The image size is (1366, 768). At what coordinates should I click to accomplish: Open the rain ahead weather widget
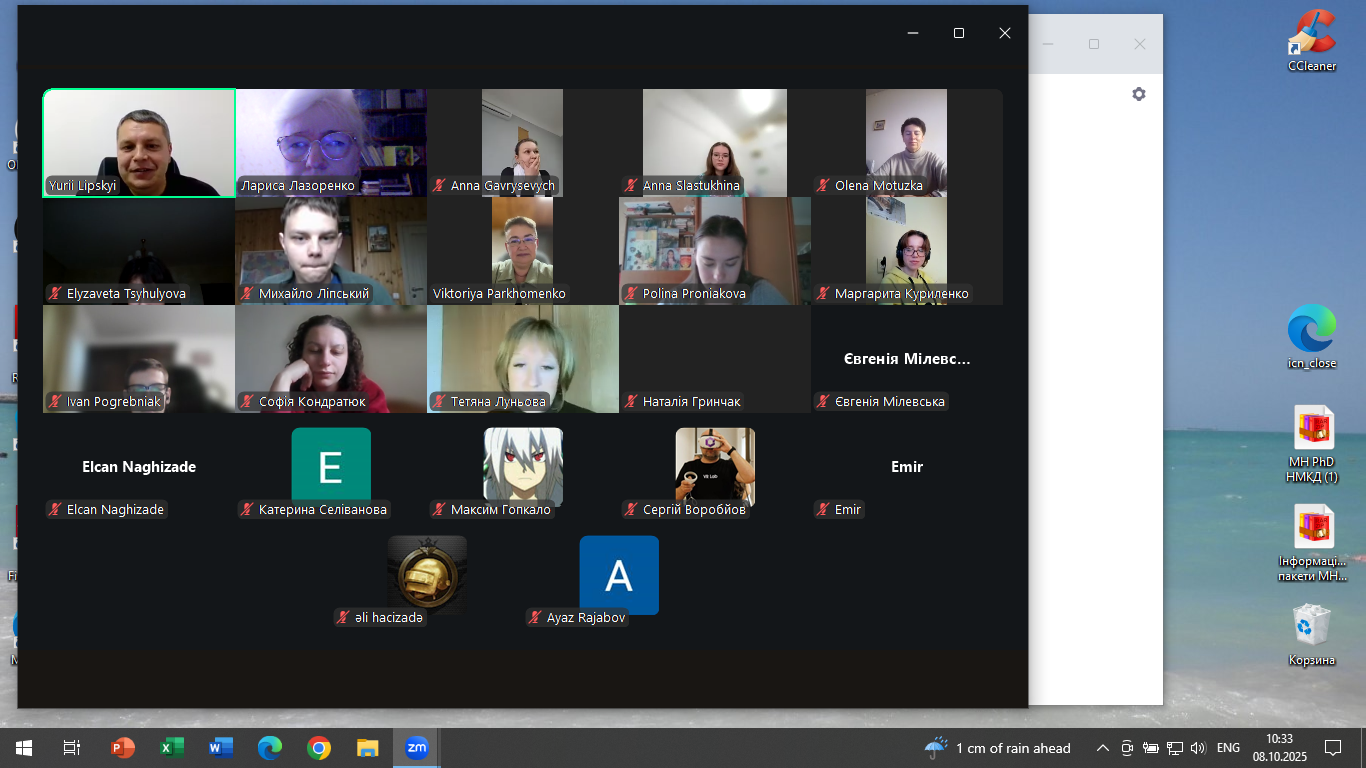click(998, 748)
